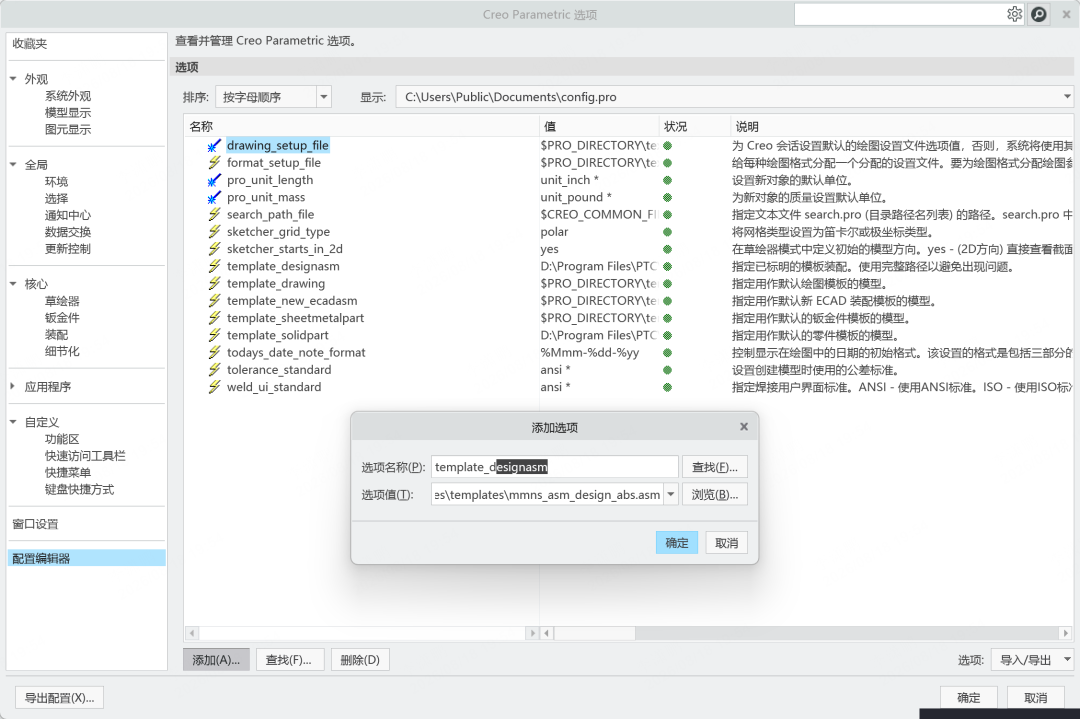Click the top search input field

[900, 14]
